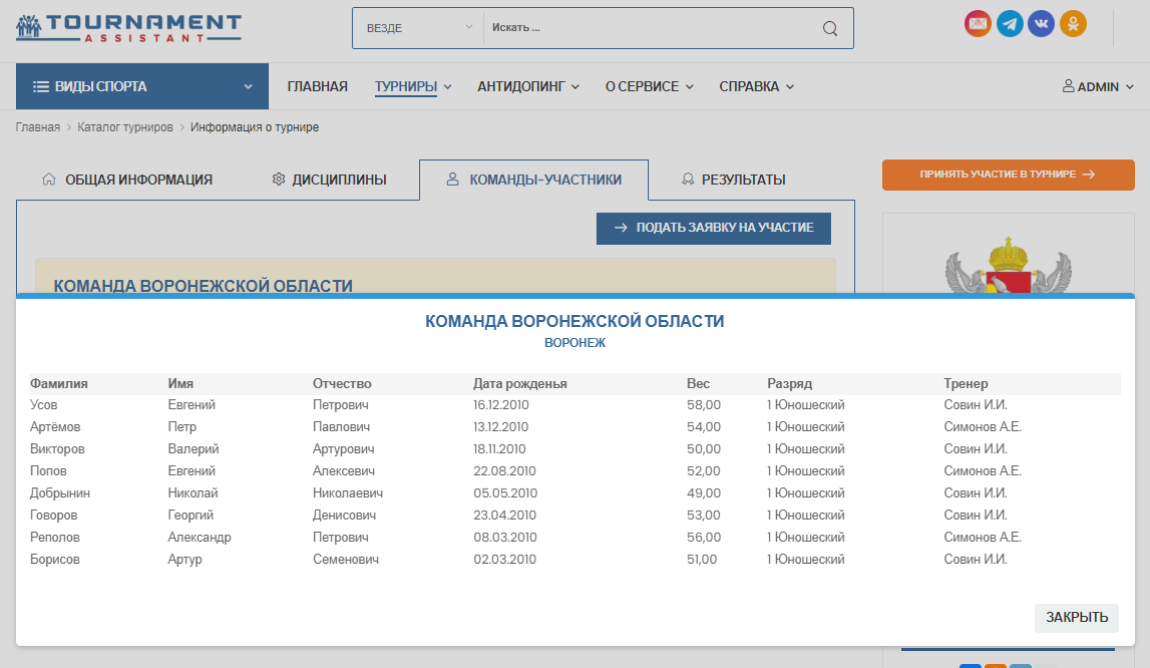Click the search magnifier icon
This screenshot has height=668, width=1150.
[x=830, y=28]
